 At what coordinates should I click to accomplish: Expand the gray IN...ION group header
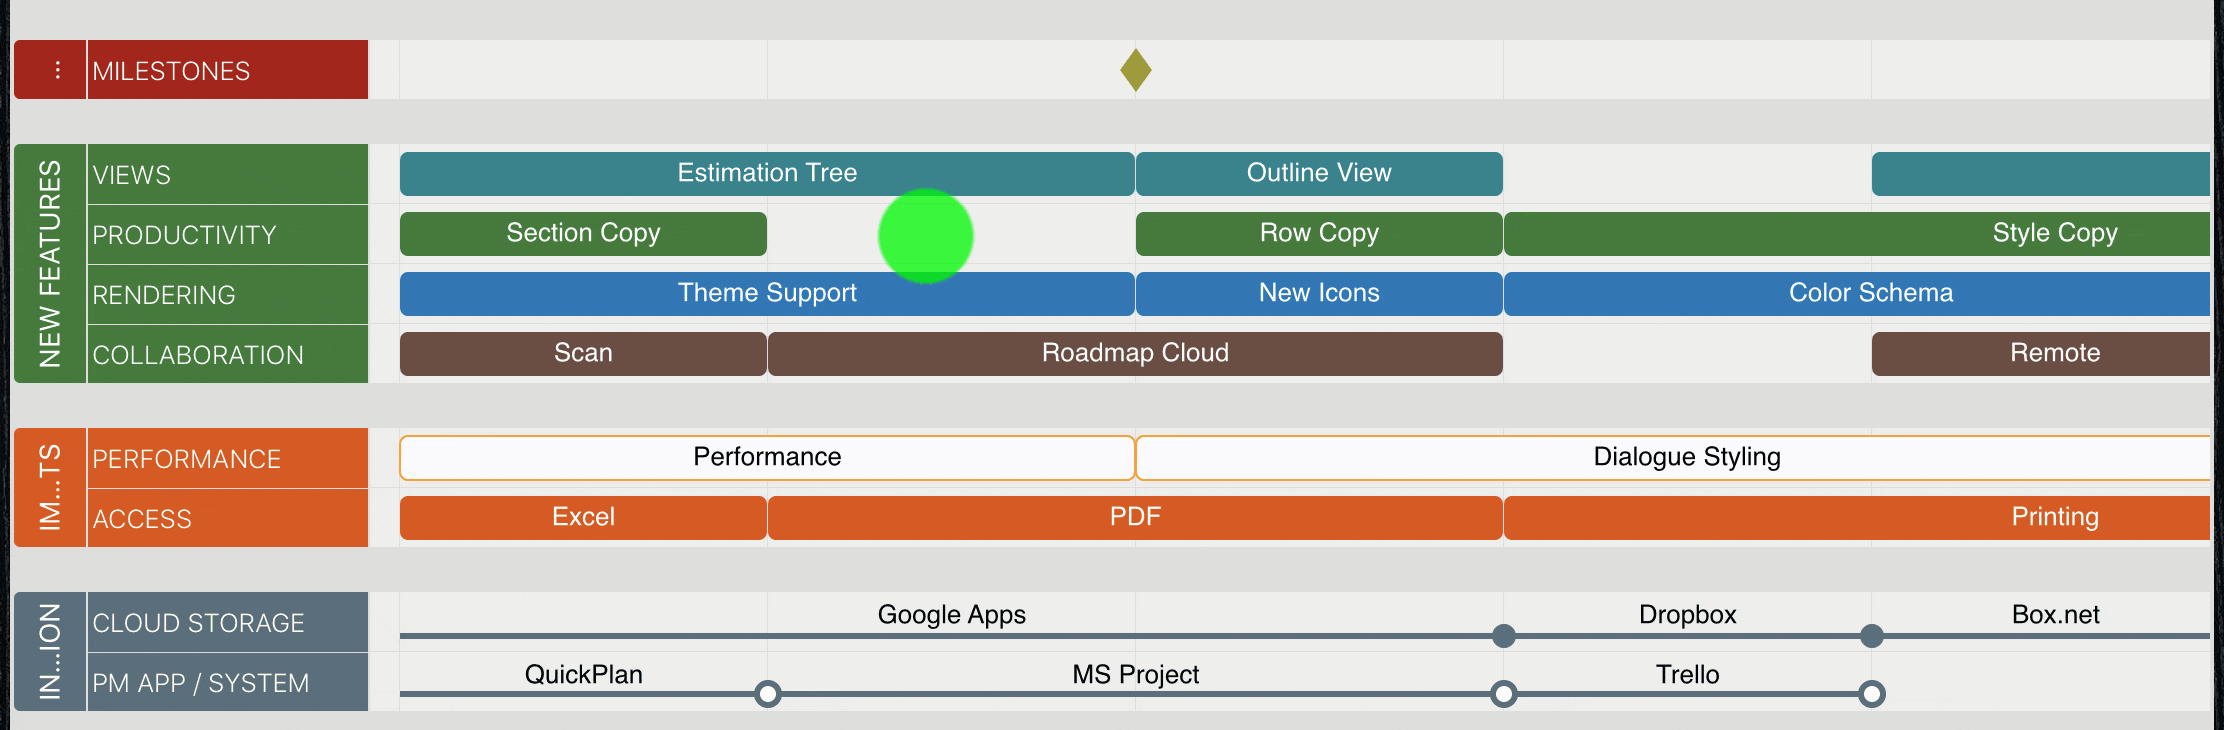pyautogui.click(x=50, y=652)
